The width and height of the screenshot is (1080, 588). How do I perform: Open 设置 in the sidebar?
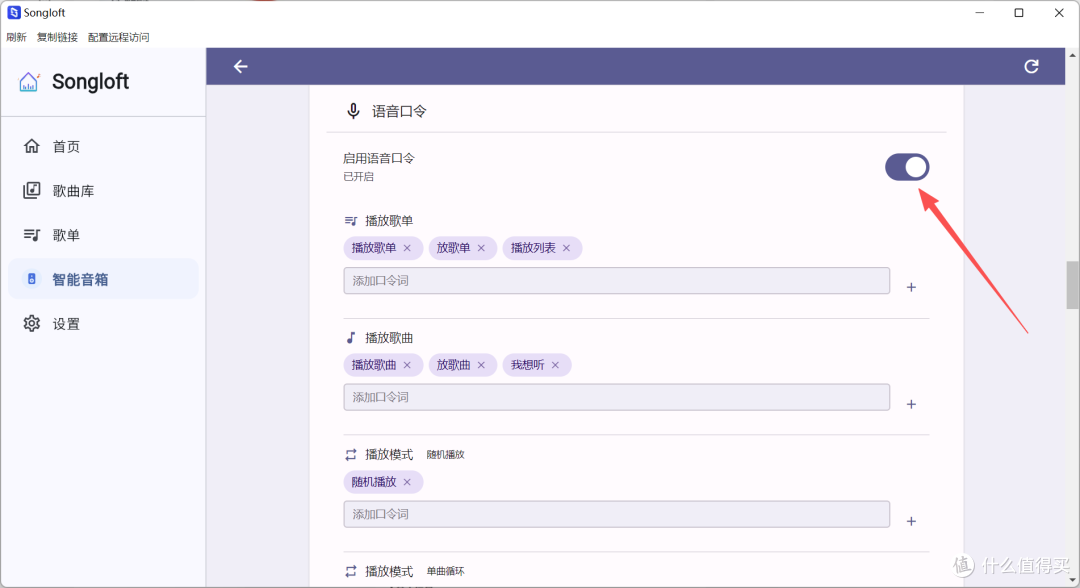pos(103,324)
